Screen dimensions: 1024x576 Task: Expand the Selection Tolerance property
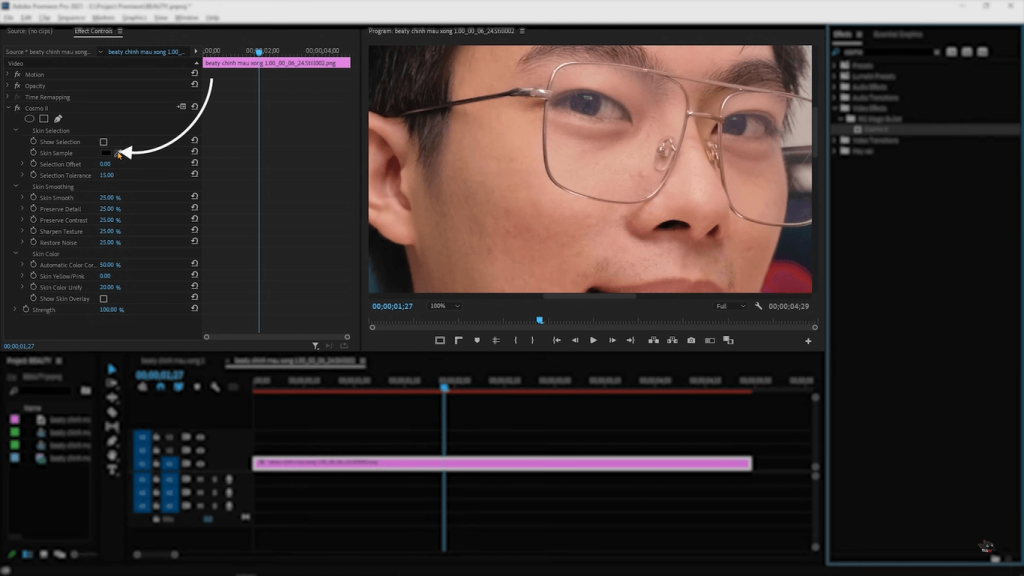(22, 175)
